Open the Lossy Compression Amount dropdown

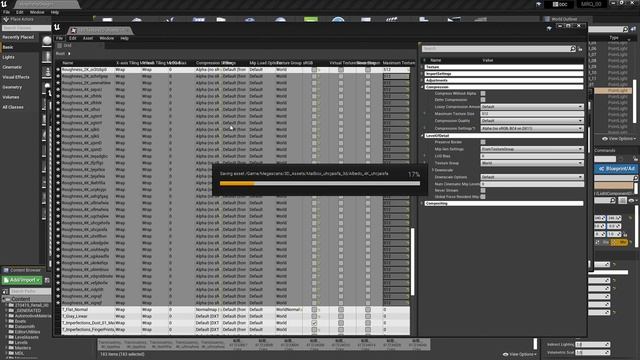click(532, 107)
